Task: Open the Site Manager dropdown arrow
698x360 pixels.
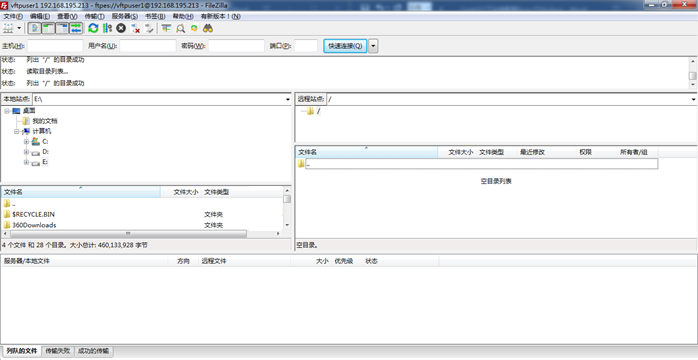Action: (x=19, y=28)
